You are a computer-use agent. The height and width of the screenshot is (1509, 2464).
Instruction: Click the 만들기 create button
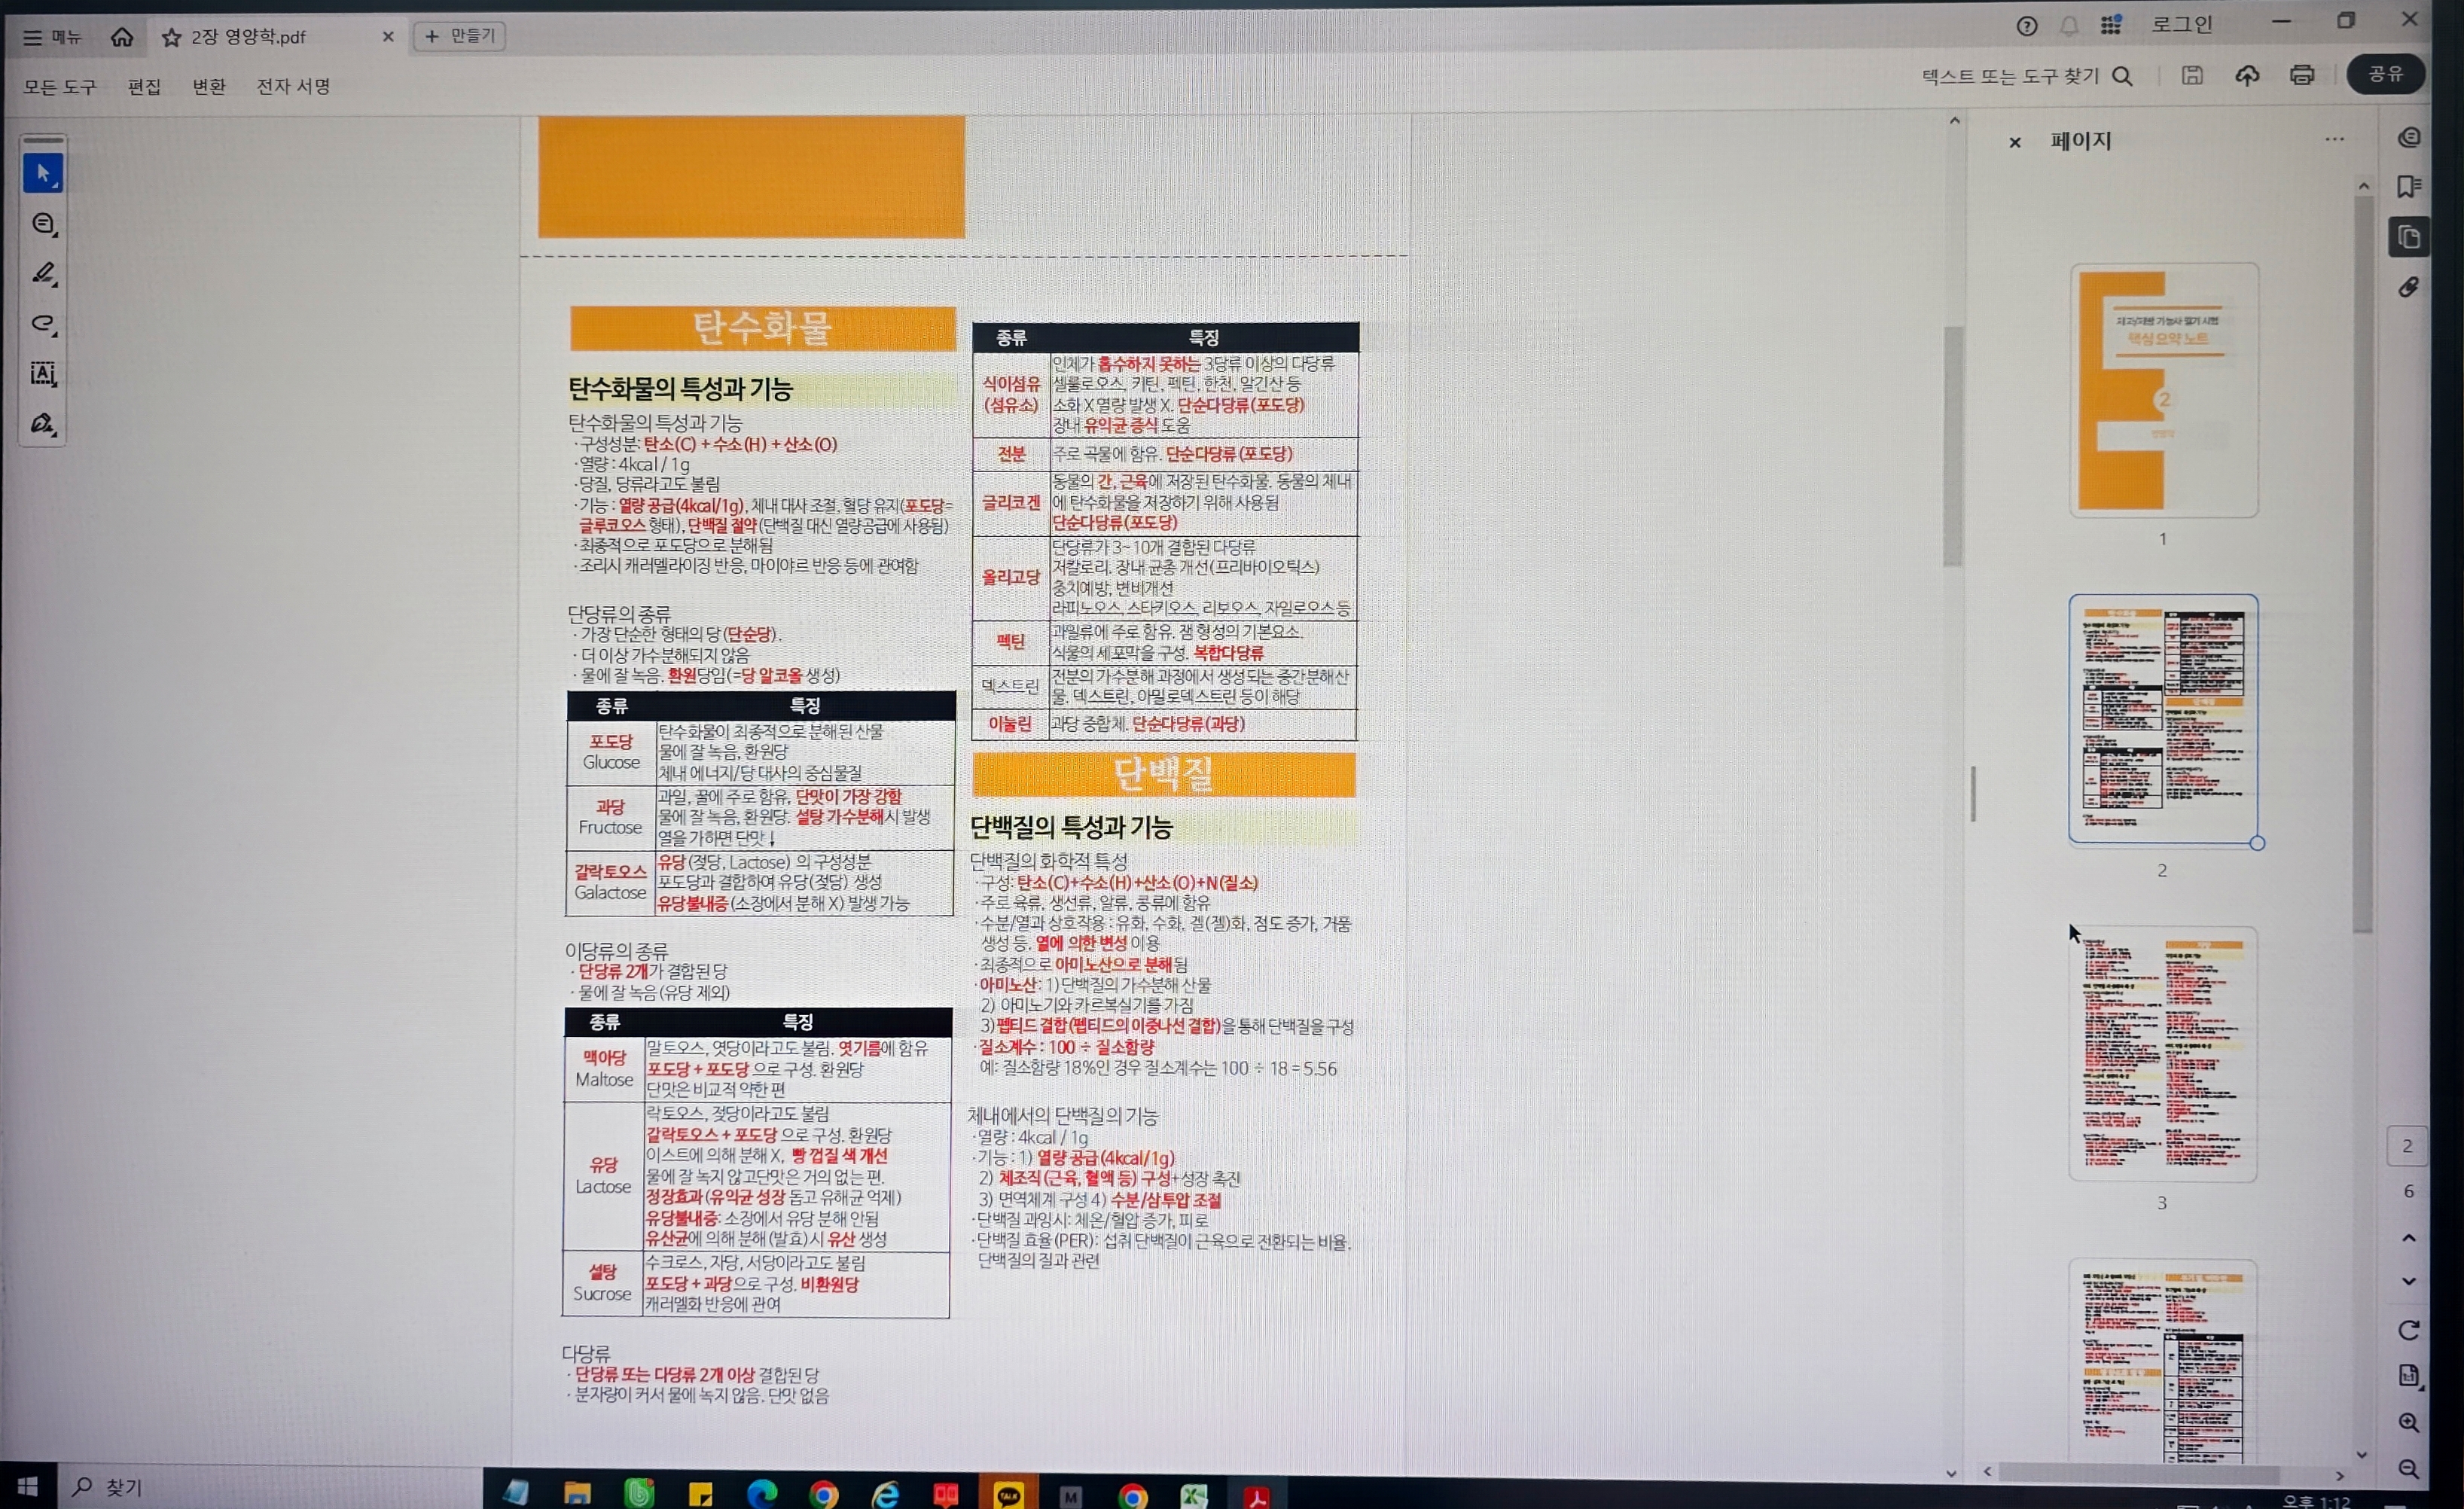(x=459, y=36)
